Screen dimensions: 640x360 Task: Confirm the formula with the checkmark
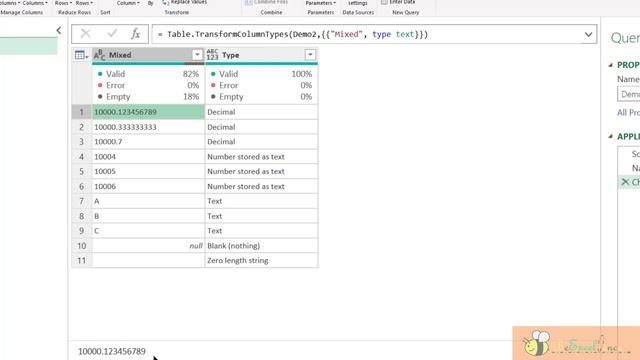[x=112, y=33]
